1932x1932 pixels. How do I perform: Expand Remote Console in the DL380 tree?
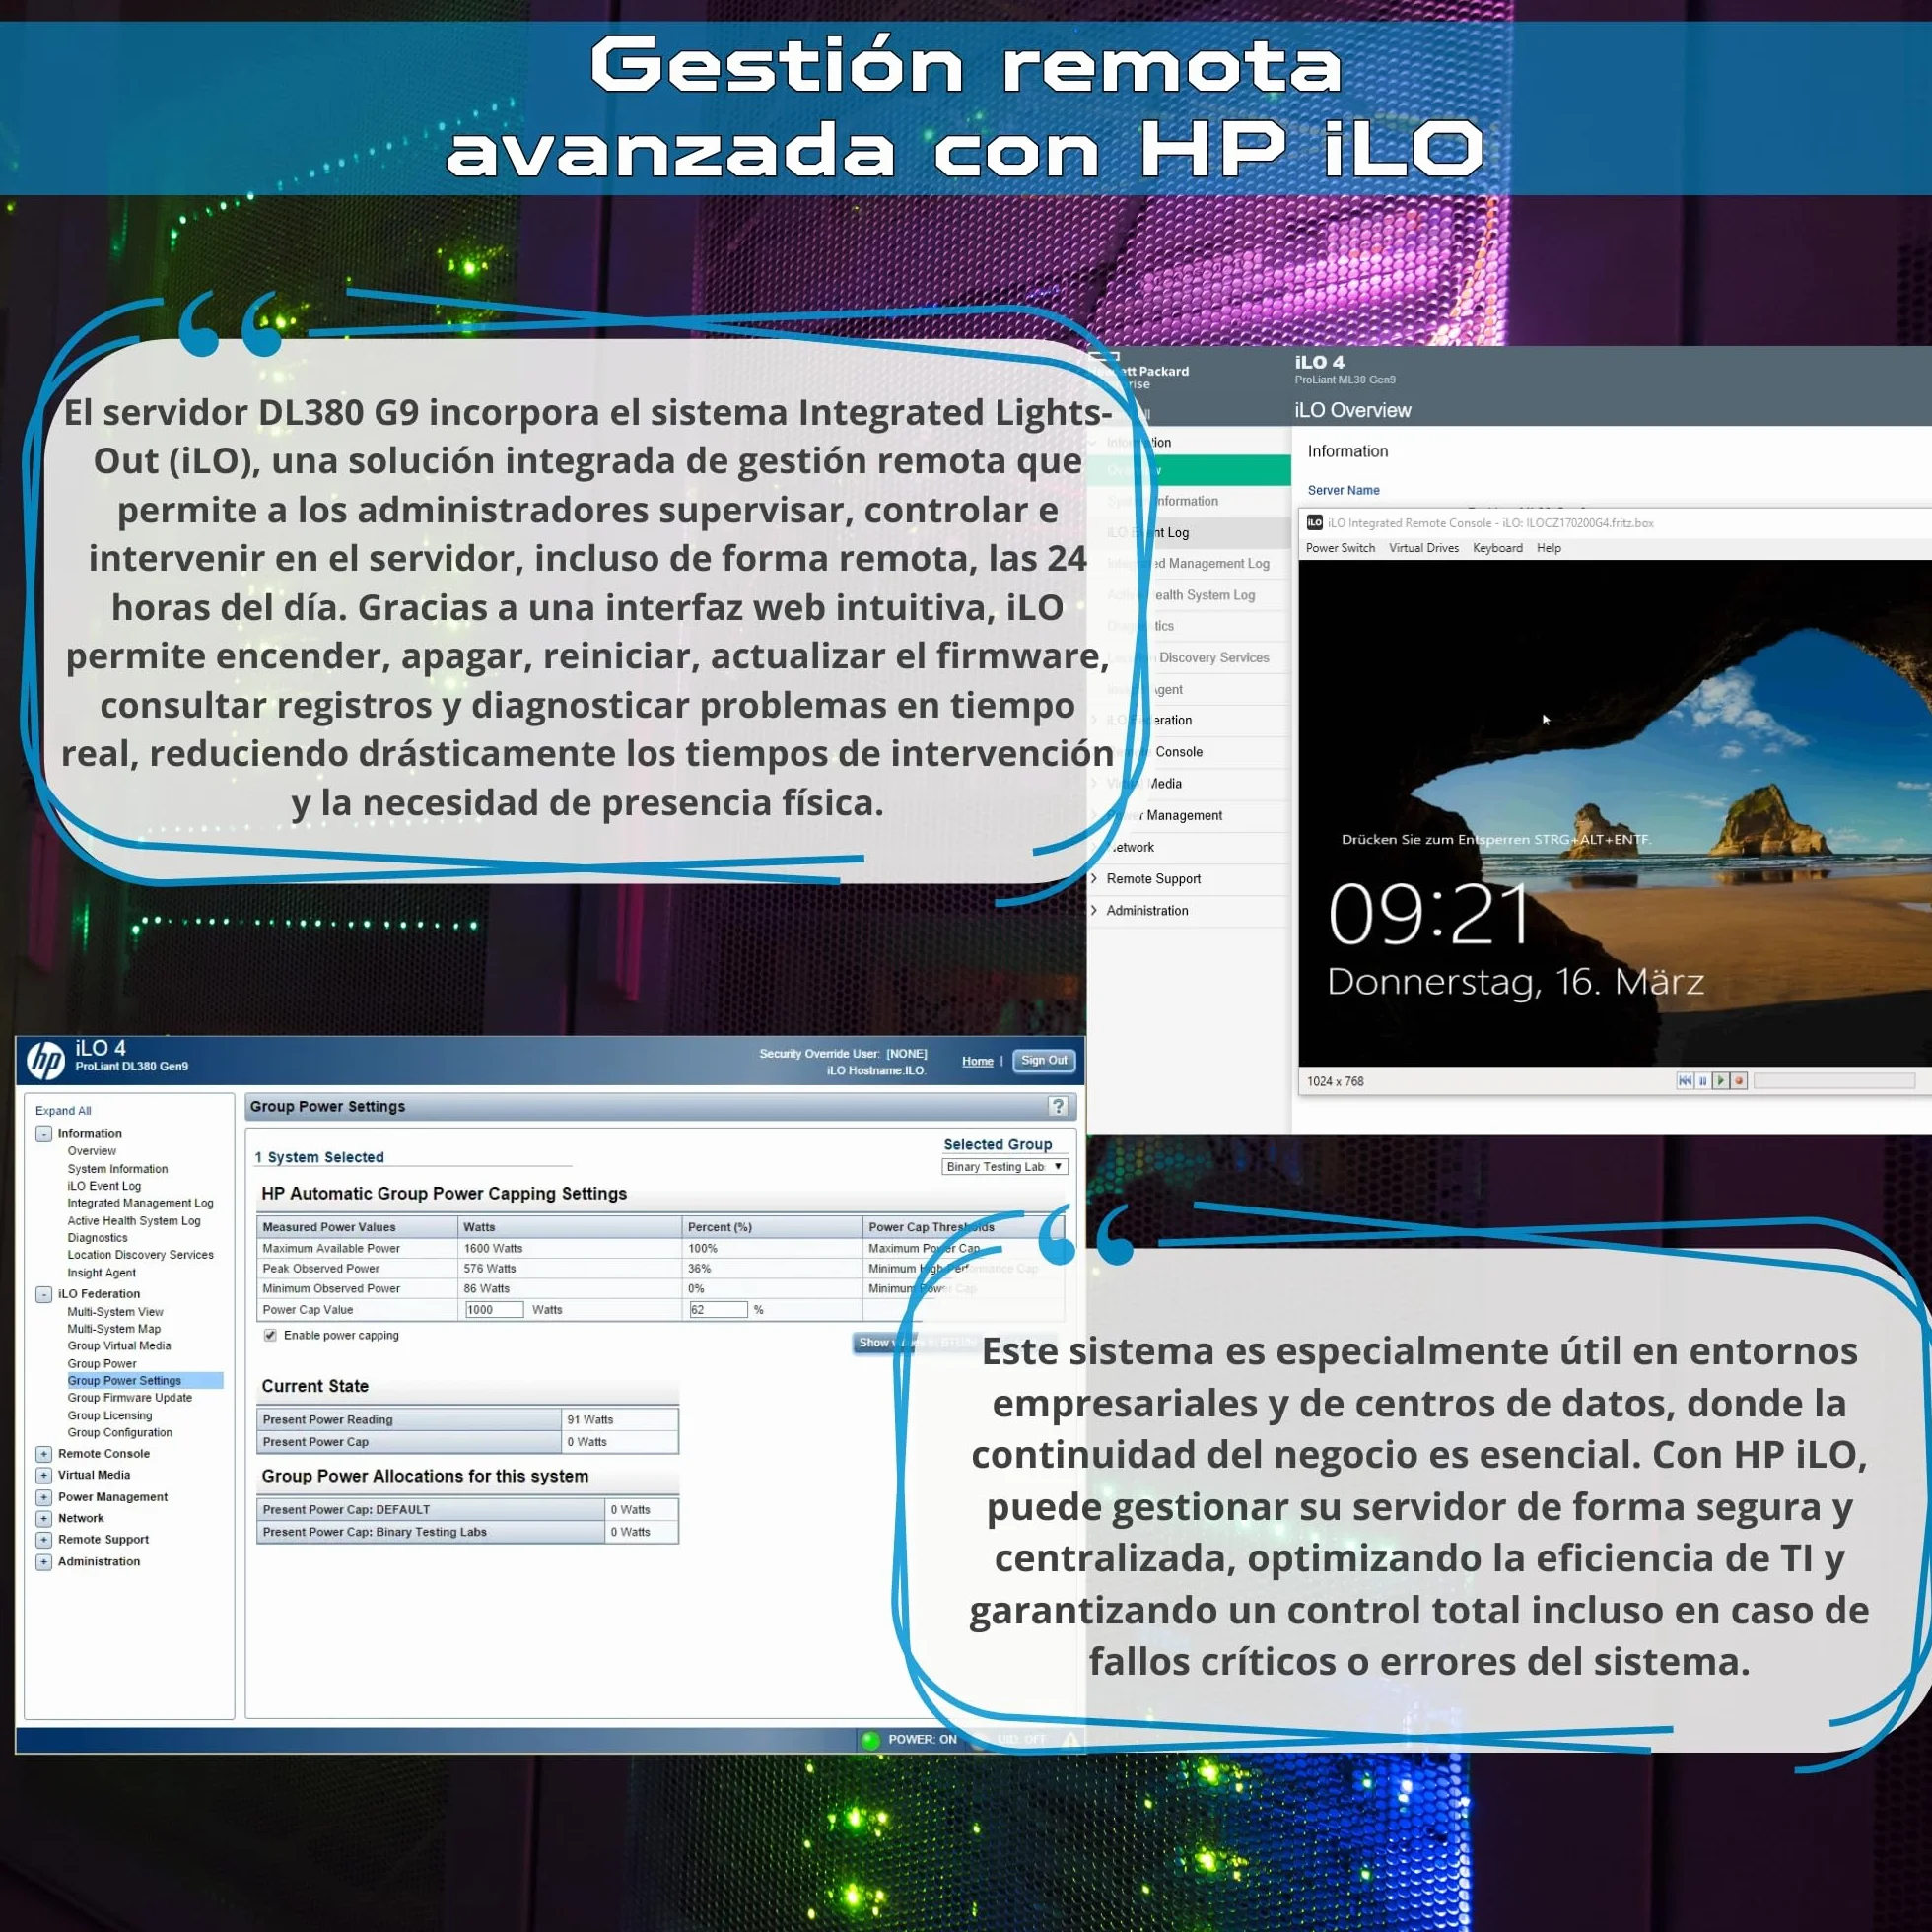44,1454
